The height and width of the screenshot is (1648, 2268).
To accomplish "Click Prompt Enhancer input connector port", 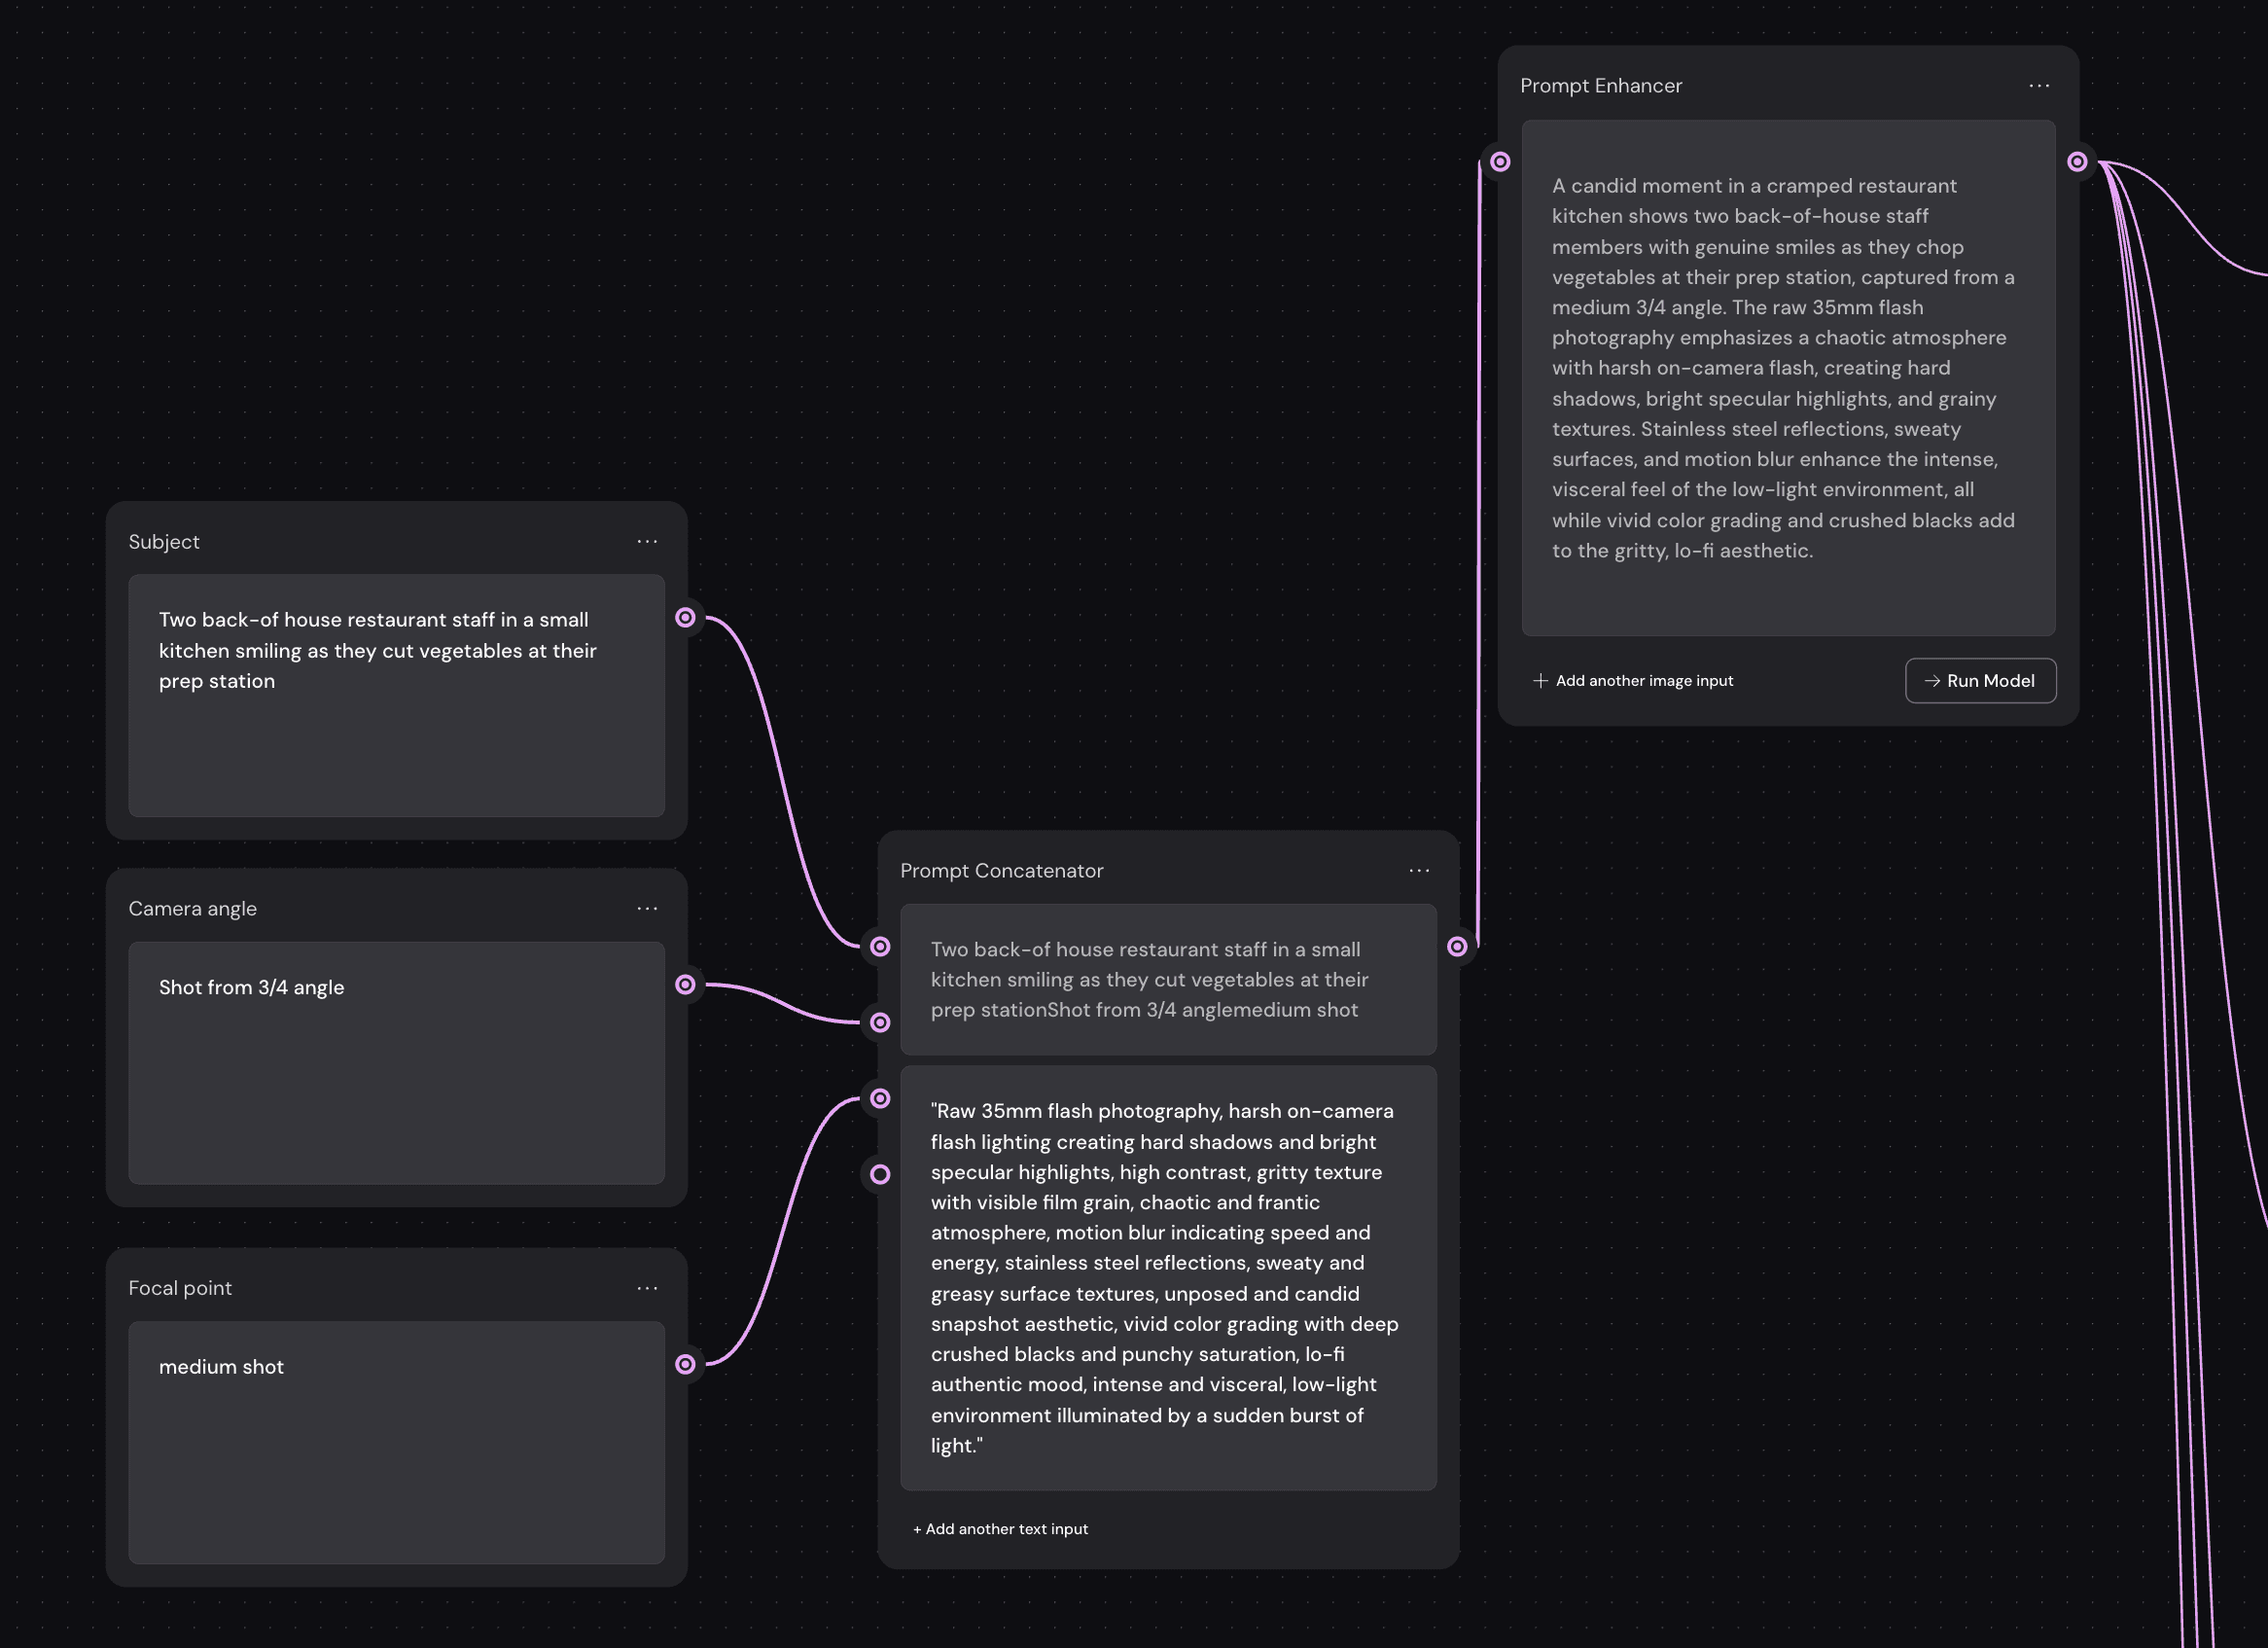I will tap(1500, 162).
